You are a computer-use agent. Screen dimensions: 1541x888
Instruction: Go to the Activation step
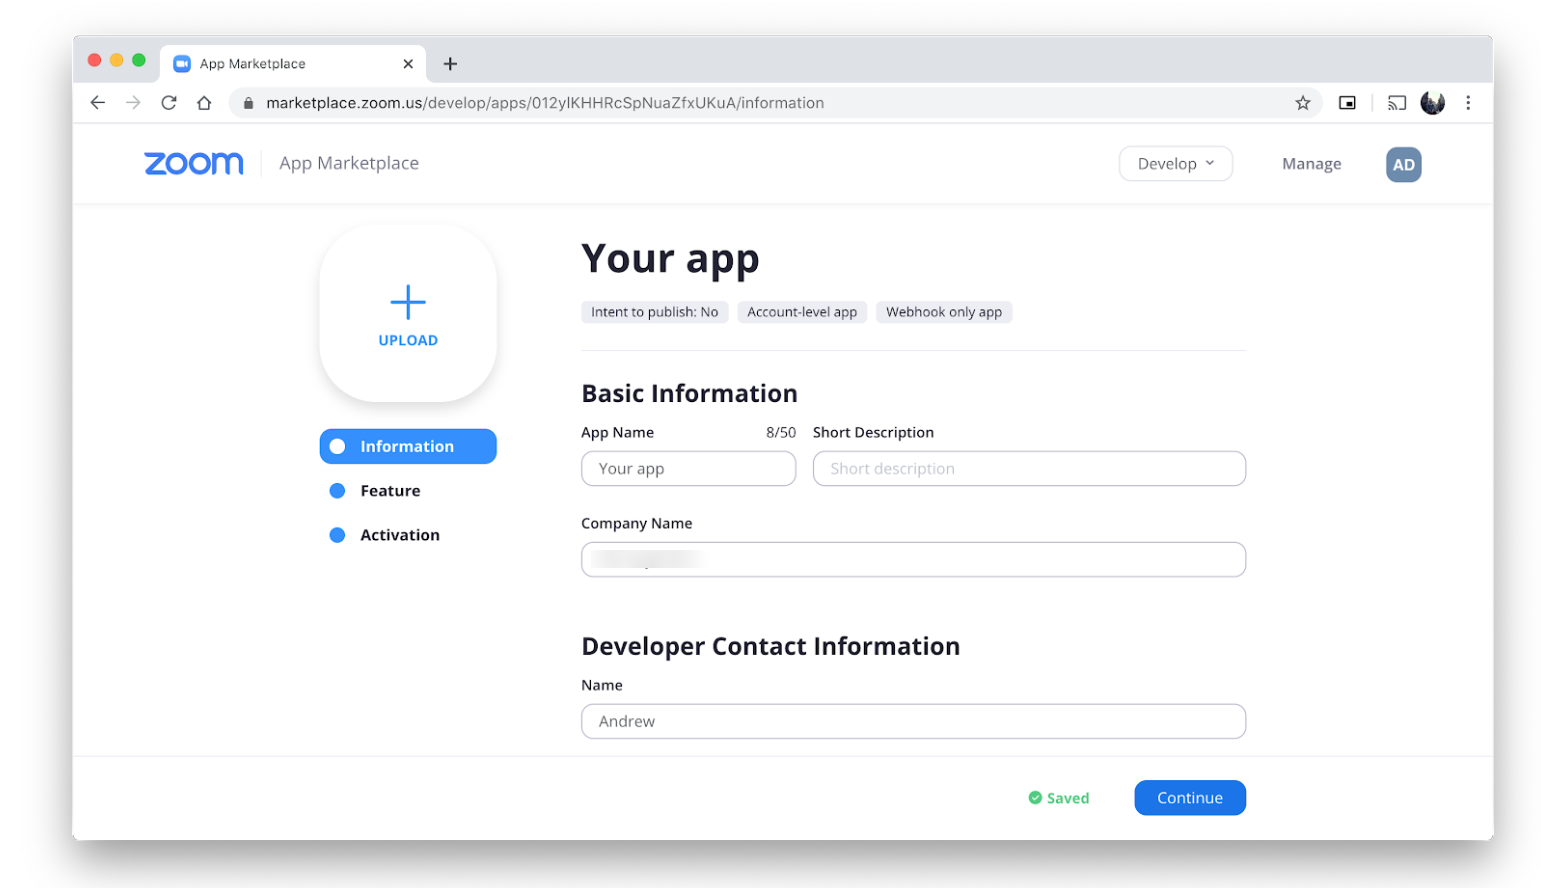399,535
